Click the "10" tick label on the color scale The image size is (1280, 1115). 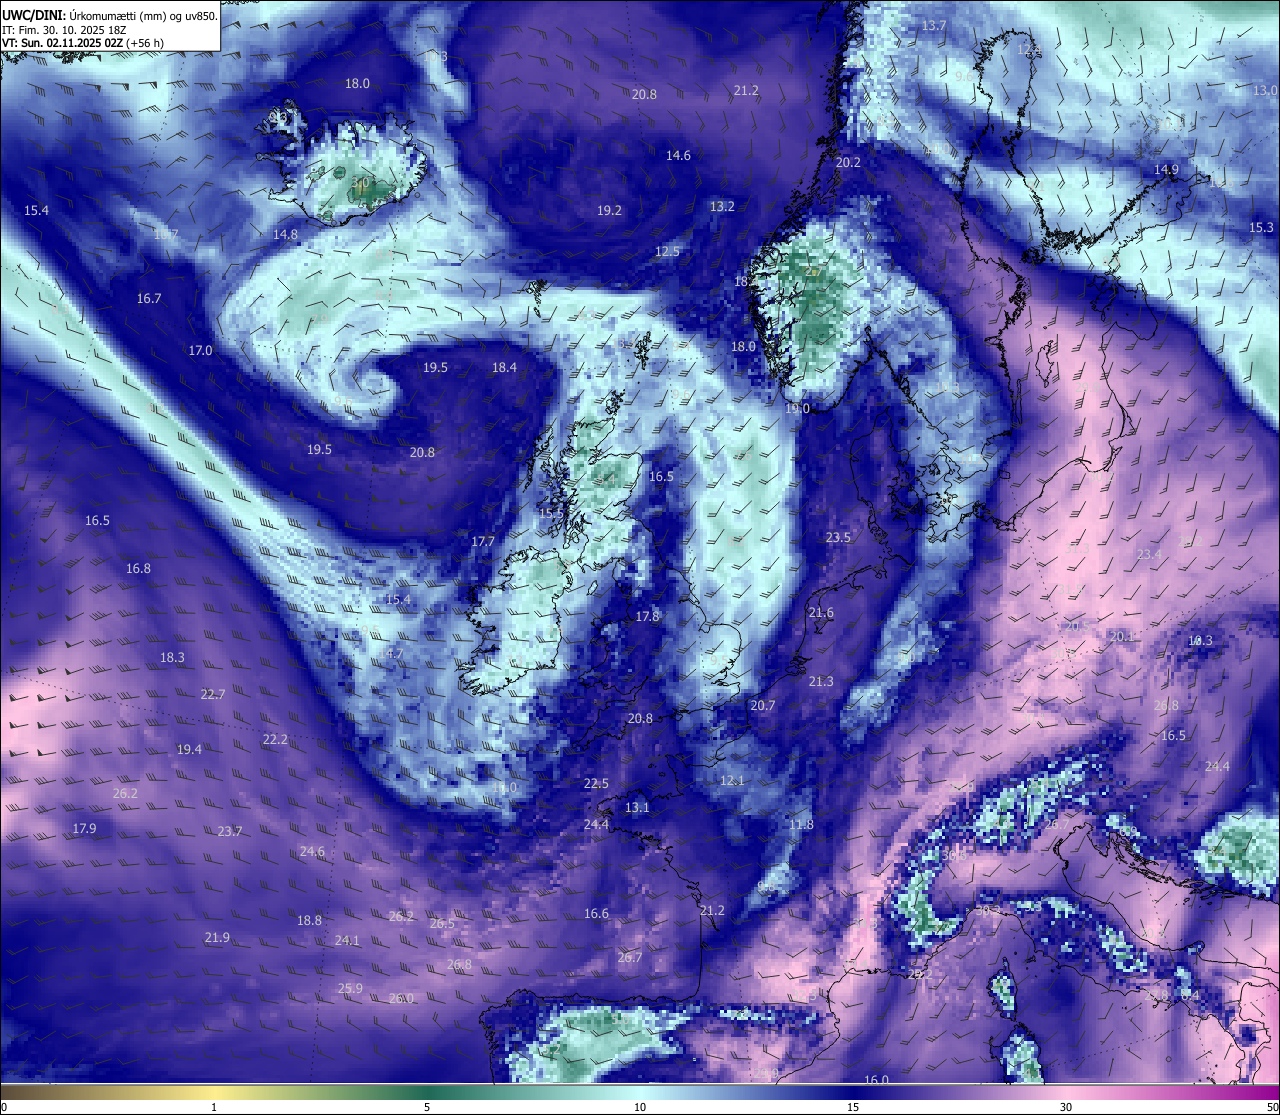point(640,1107)
